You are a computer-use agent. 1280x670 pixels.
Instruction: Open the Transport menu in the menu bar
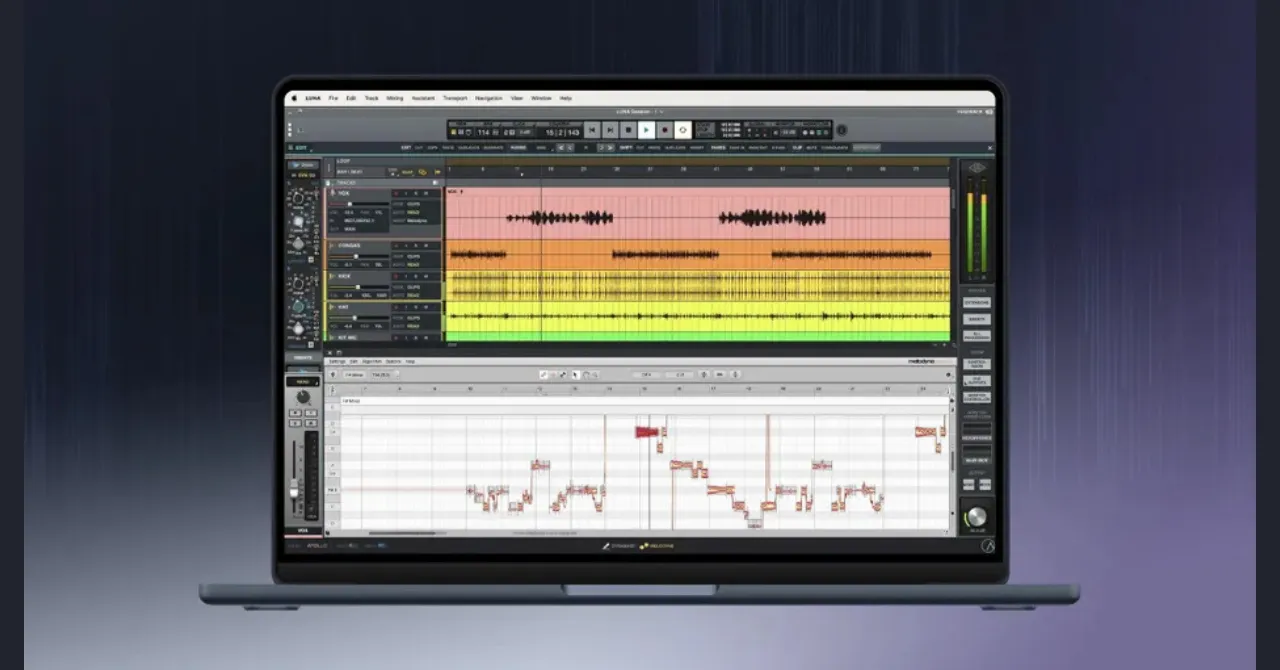455,98
